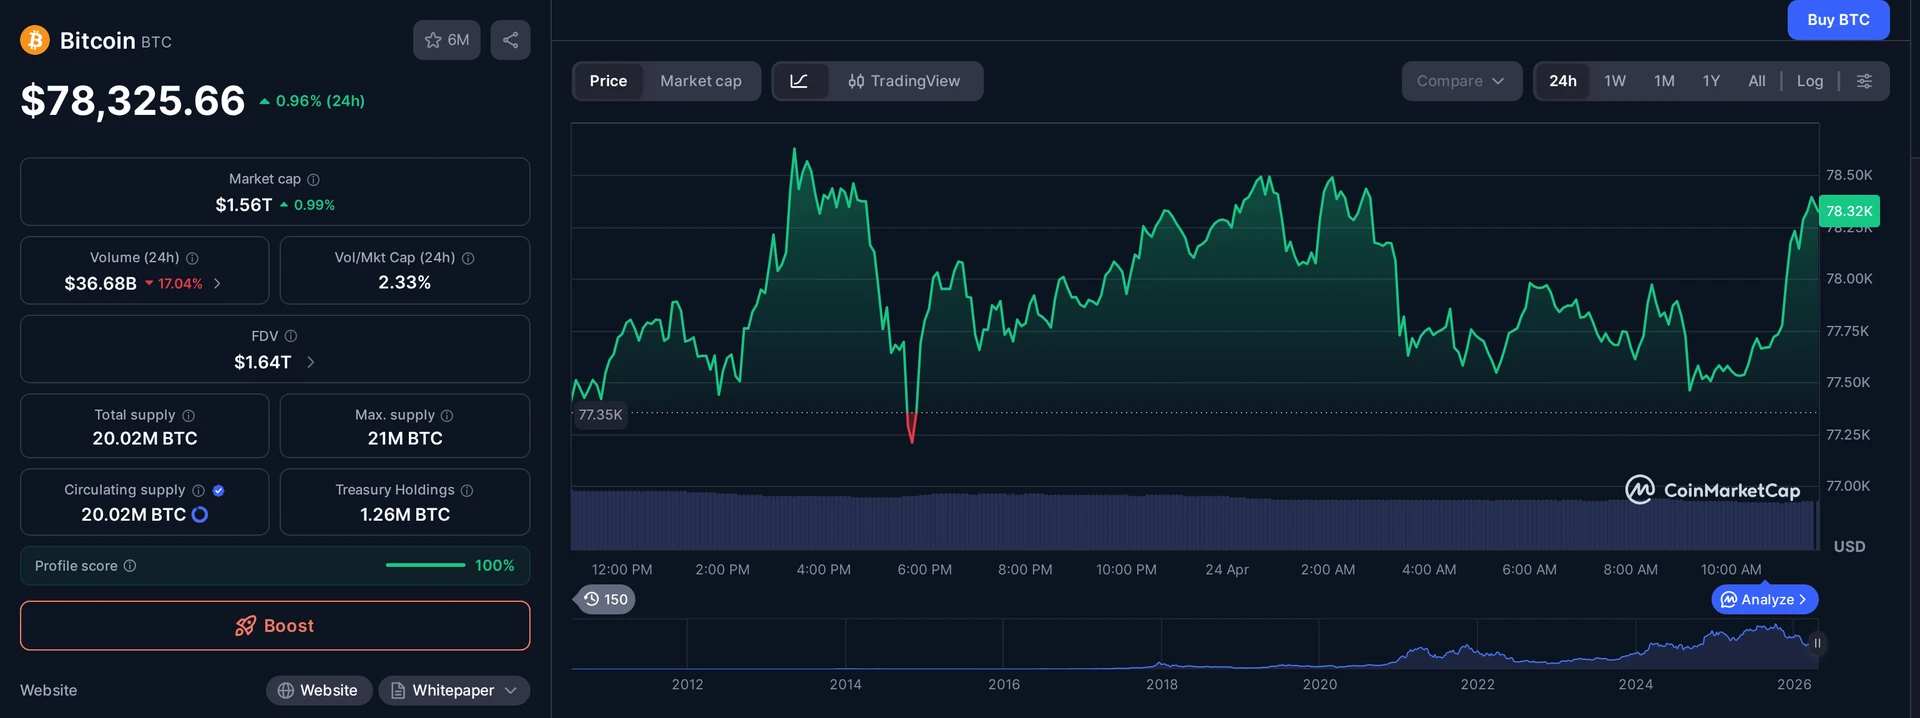
Task: Click the $78,325.66 price text
Action: (x=133, y=100)
